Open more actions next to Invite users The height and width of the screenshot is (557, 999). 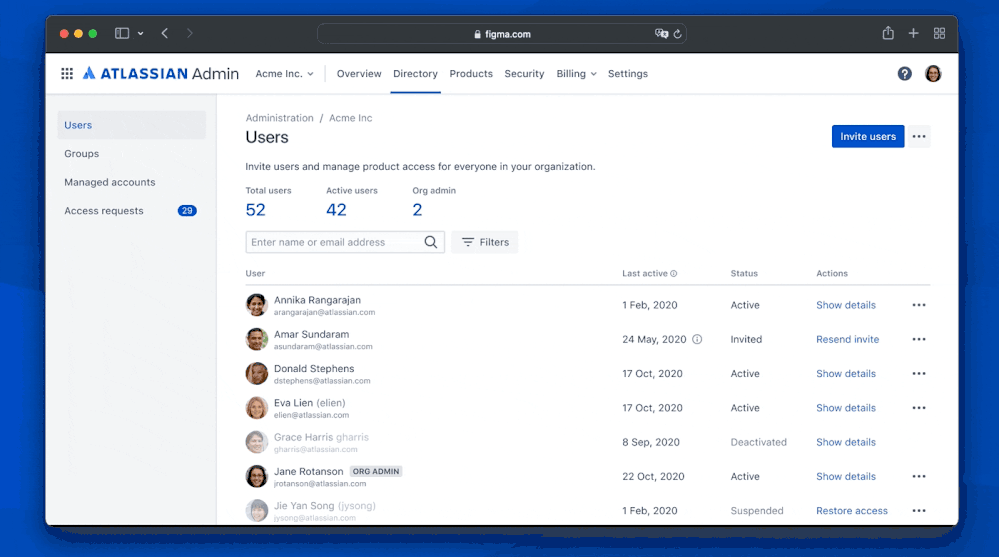tap(919, 136)
